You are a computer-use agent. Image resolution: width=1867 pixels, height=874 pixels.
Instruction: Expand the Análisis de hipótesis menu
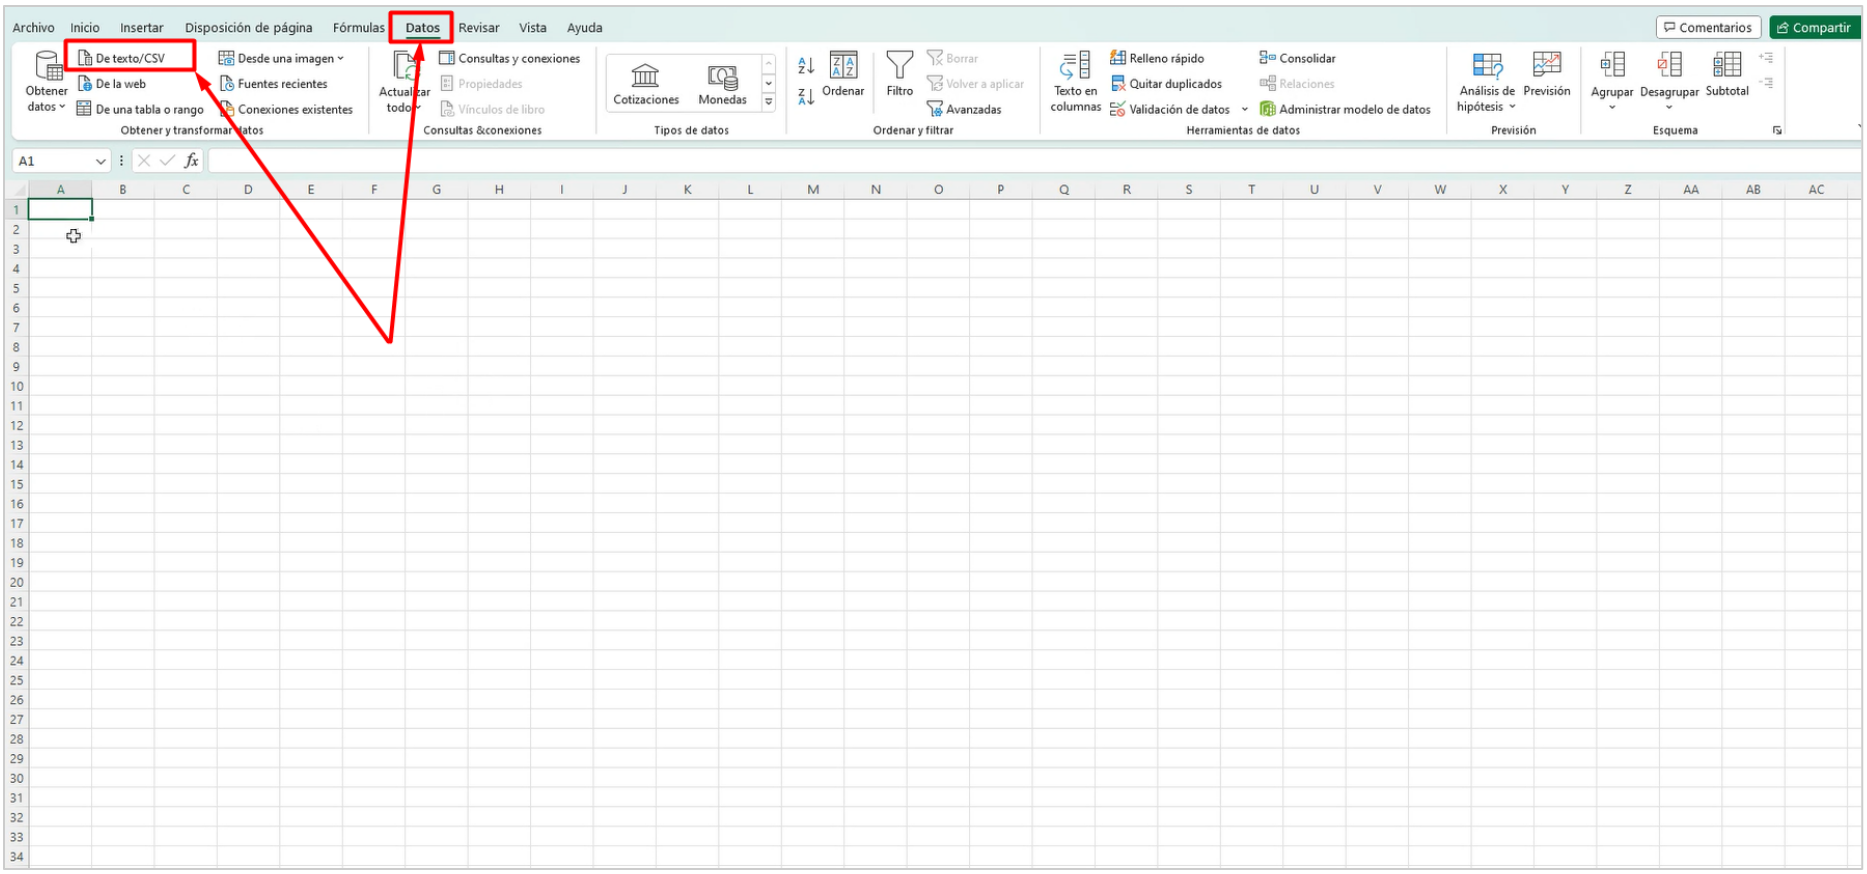point(1486,106)
